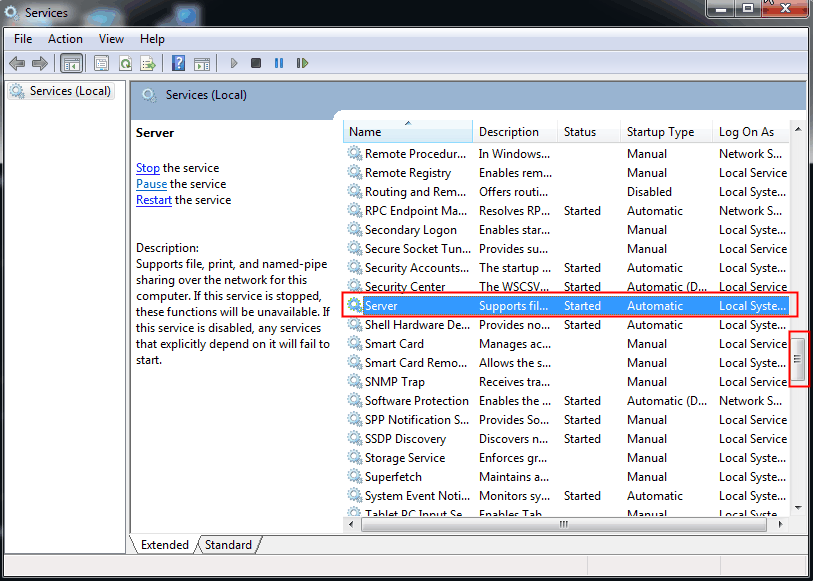Toggle the Show/Hide Action Pane icon
This screenshot has height=581, width=813.
(x=202, y=64)
